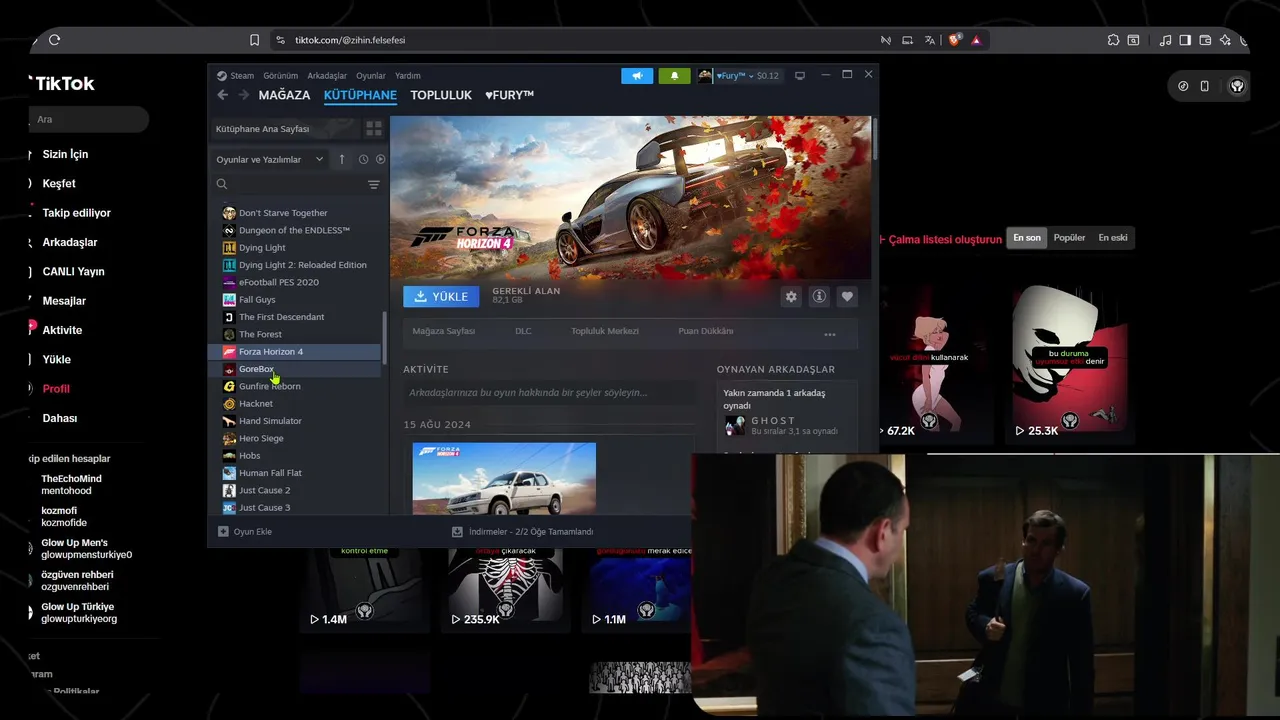Click Oyun Ekle at bottom of Steam
Image resolution: width=1280 pixels, height=720 pixels.
(245, 532)
